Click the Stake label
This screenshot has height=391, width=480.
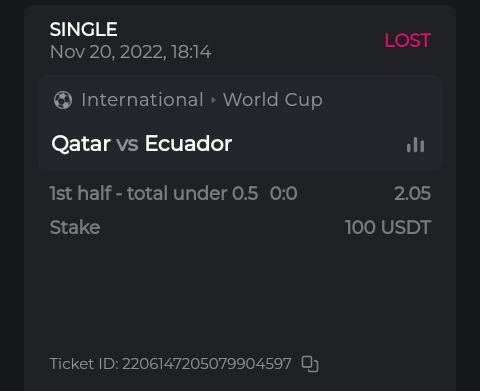tap(75, 227)
